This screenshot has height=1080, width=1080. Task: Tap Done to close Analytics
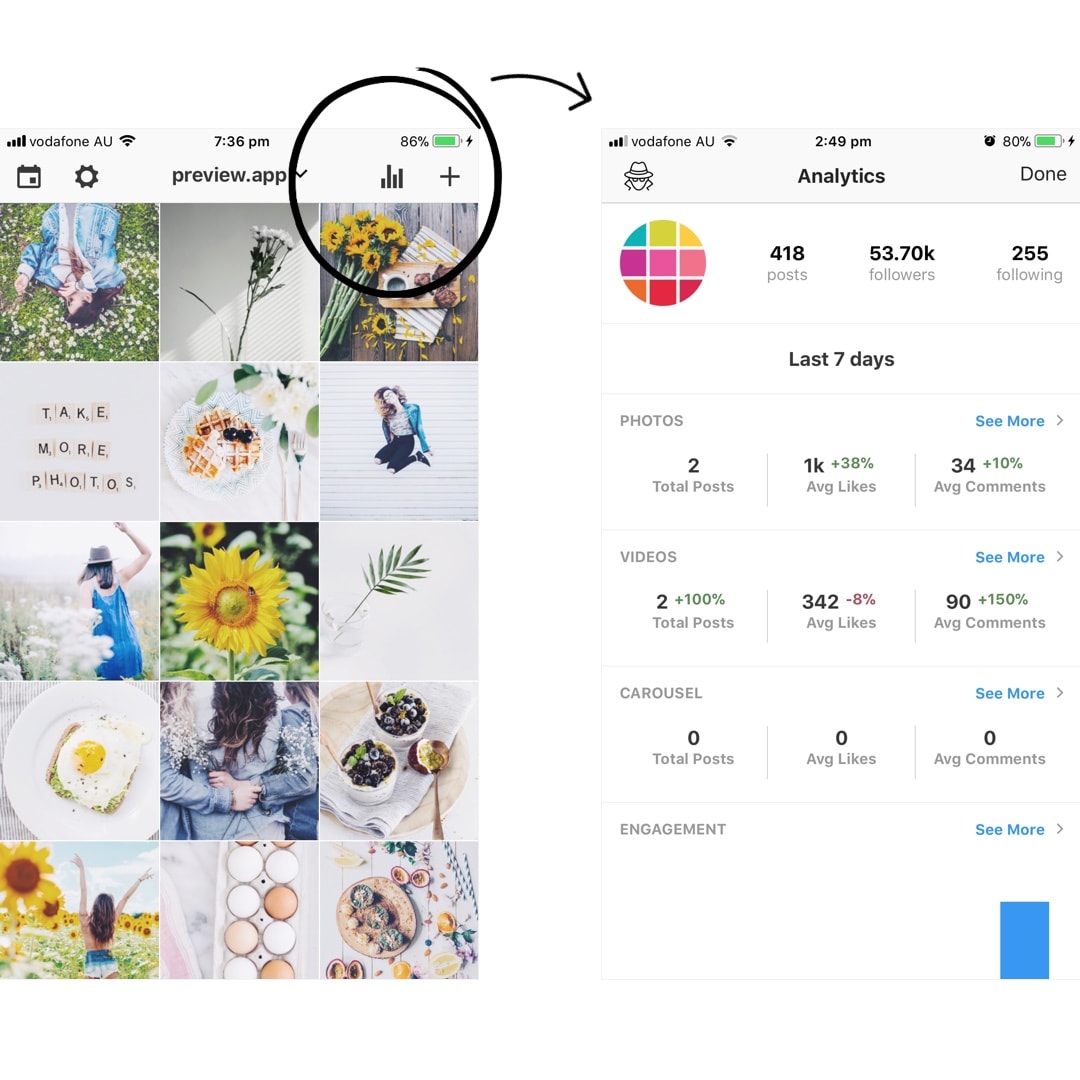point(1043,174)
